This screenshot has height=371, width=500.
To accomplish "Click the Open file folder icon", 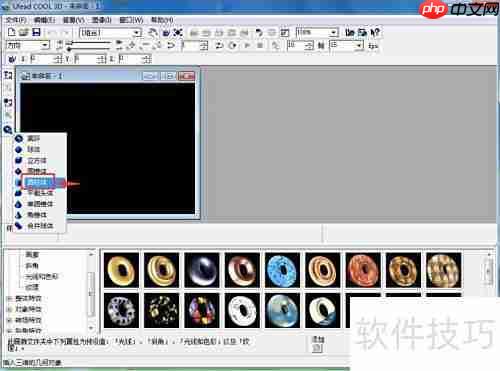I will [x=23, y=32].
